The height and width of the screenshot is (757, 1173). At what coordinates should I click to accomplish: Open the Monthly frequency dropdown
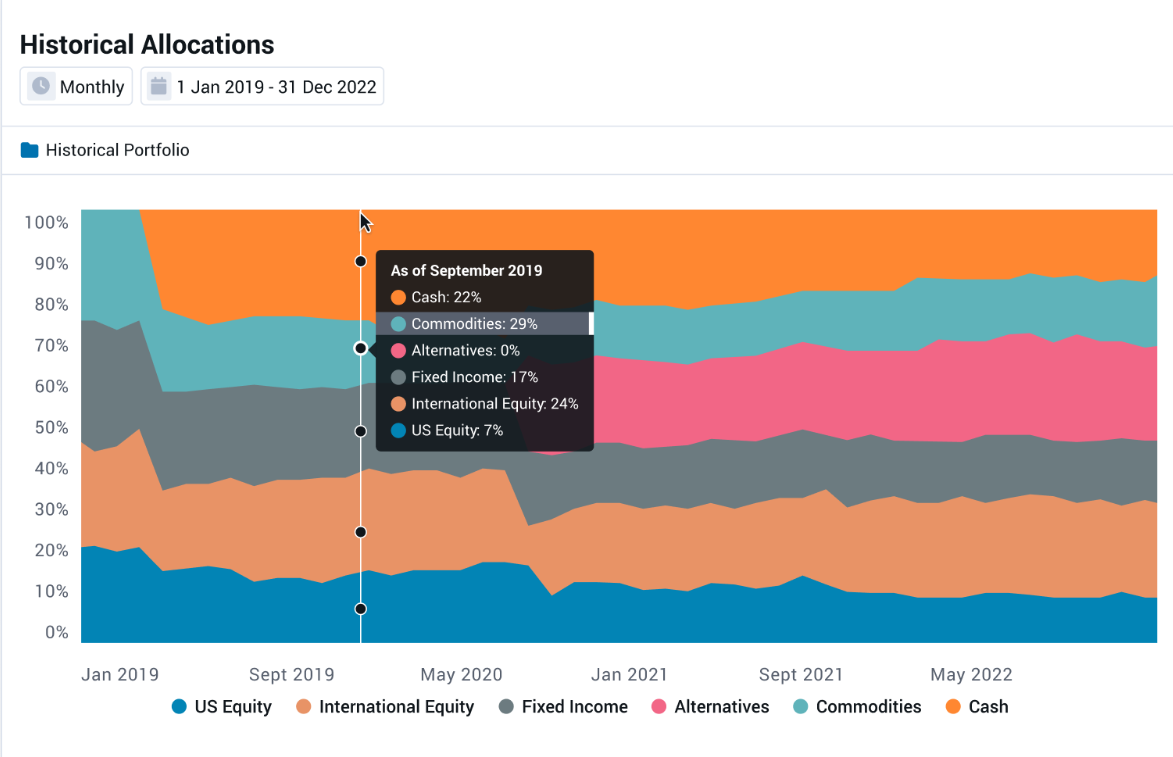[77, 87]
